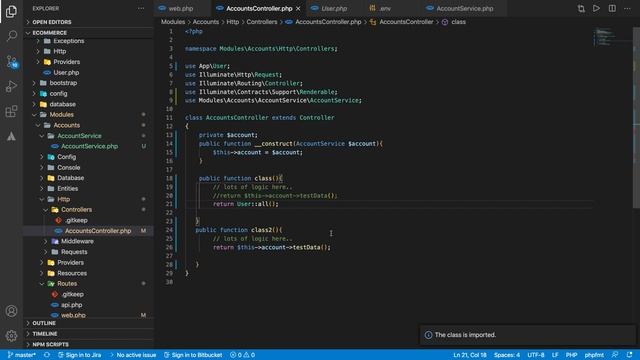Open the Search view in activity bar
The image size is (640, 360).
(x=11, y=36)
